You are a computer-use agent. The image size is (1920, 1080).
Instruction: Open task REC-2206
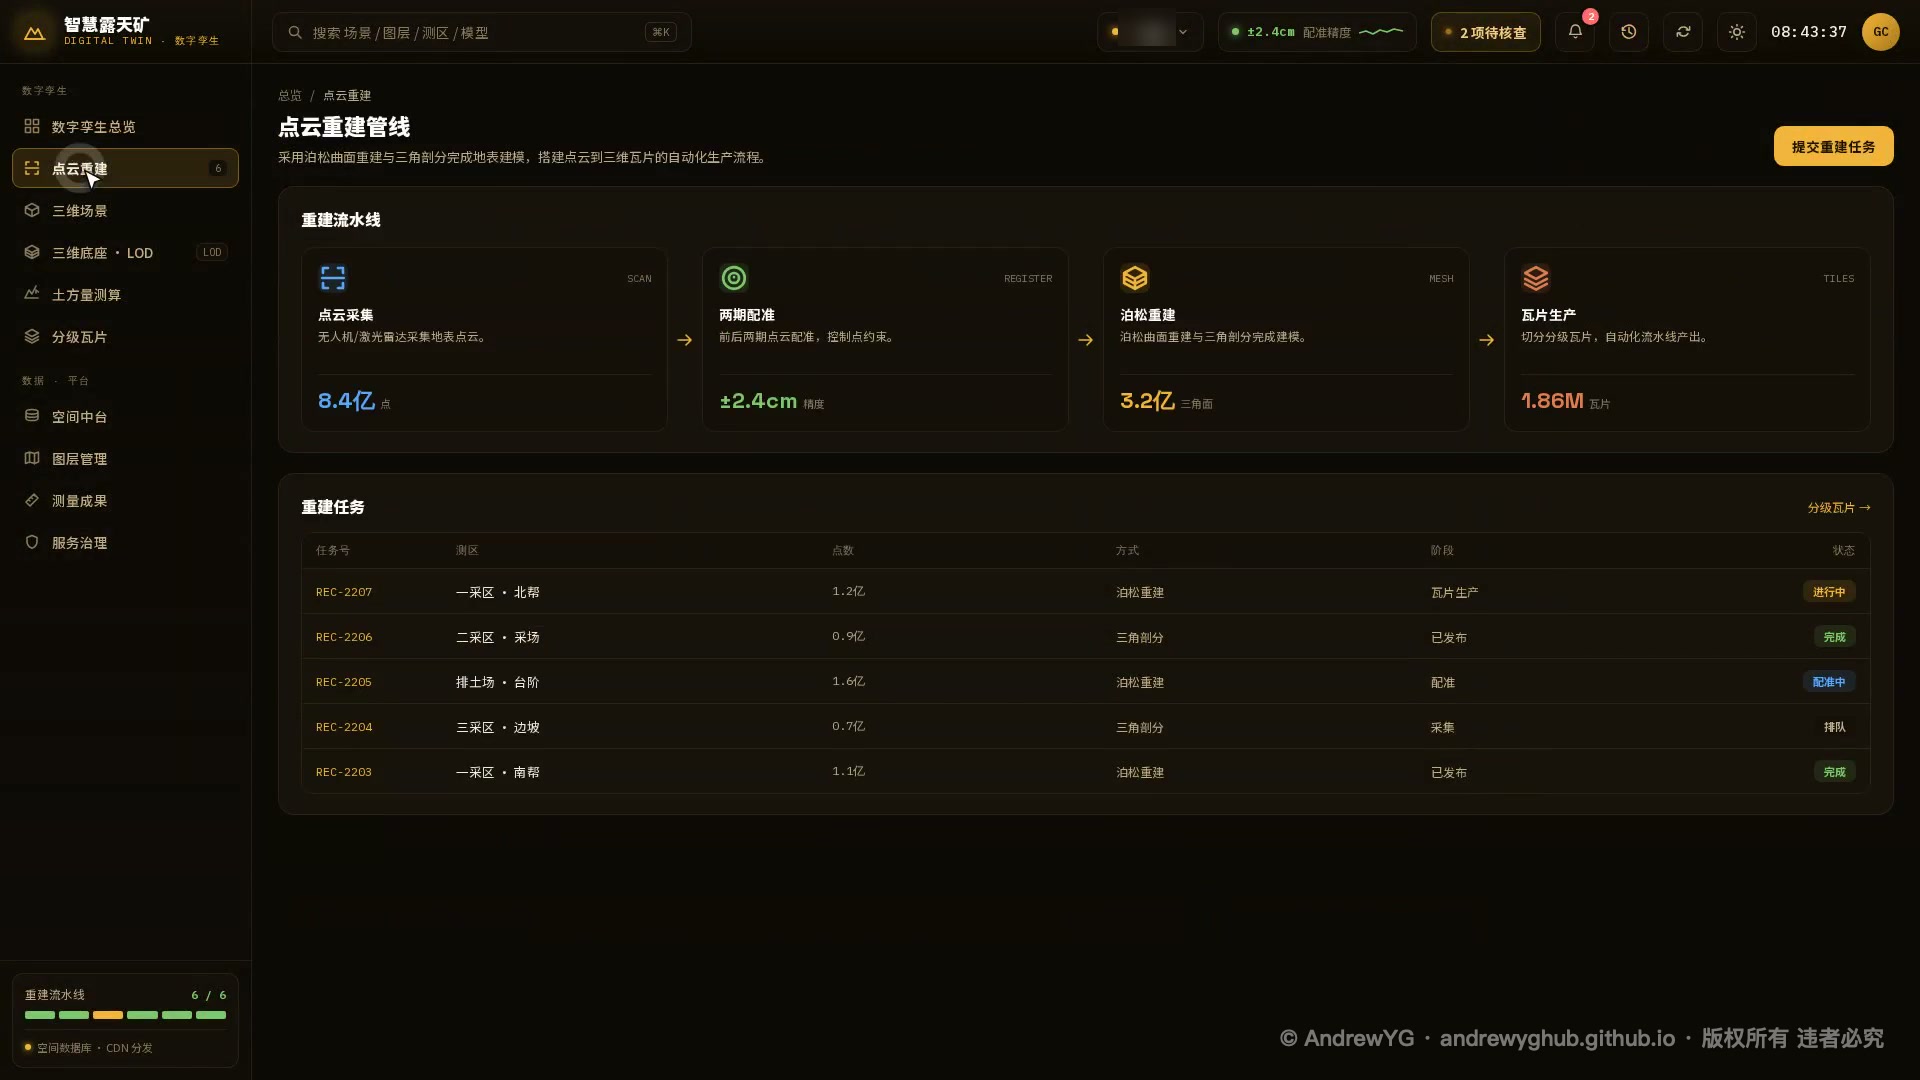(344, 637)
